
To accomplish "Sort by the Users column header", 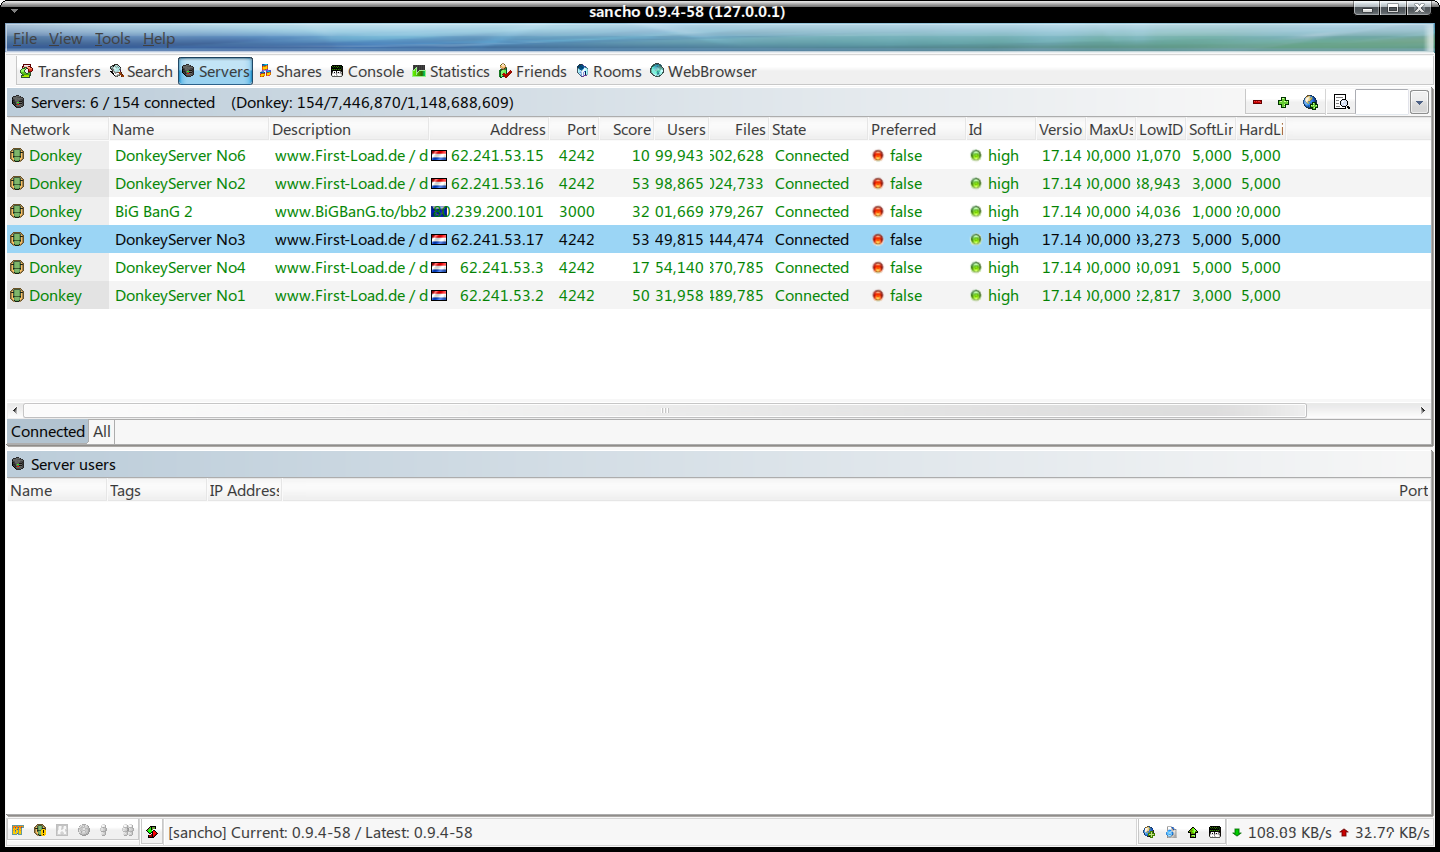I will (x=682, y=129).
